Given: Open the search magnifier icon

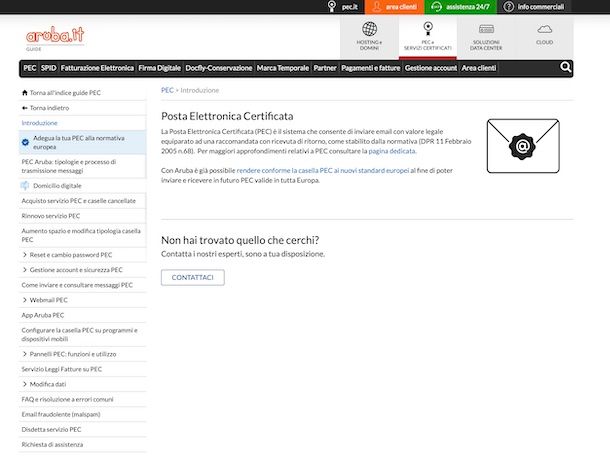Looking at the screenshot, I should (x=565, y=67).
